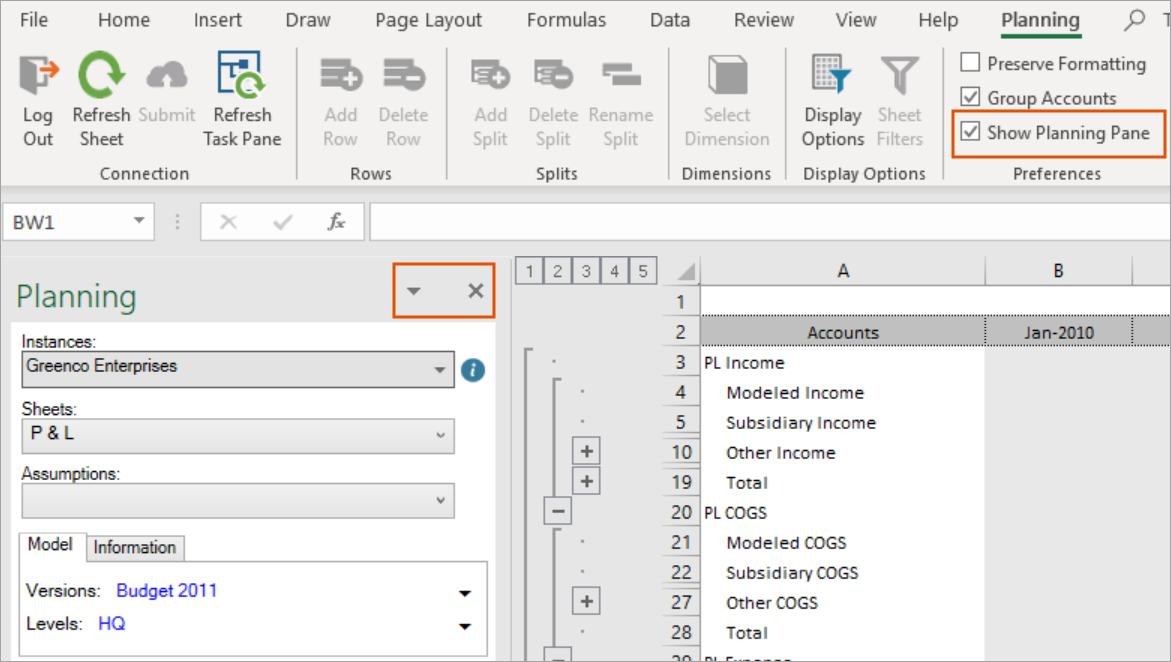The height and width of the screenshot is (662, 1171).
Task: Open the Planning pane options arrow
Action: pos(414,291)
